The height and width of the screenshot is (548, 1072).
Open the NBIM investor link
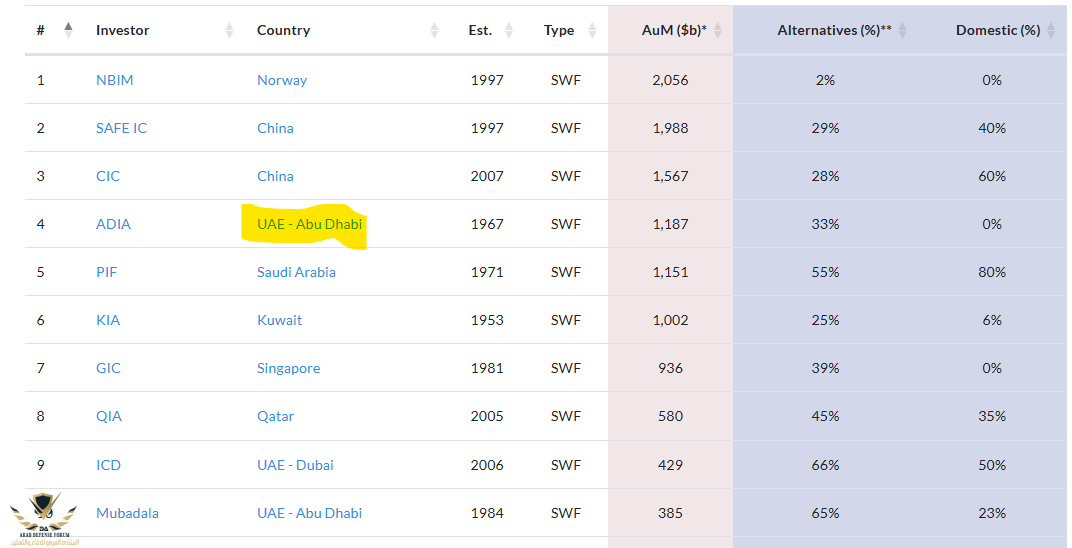114,80
